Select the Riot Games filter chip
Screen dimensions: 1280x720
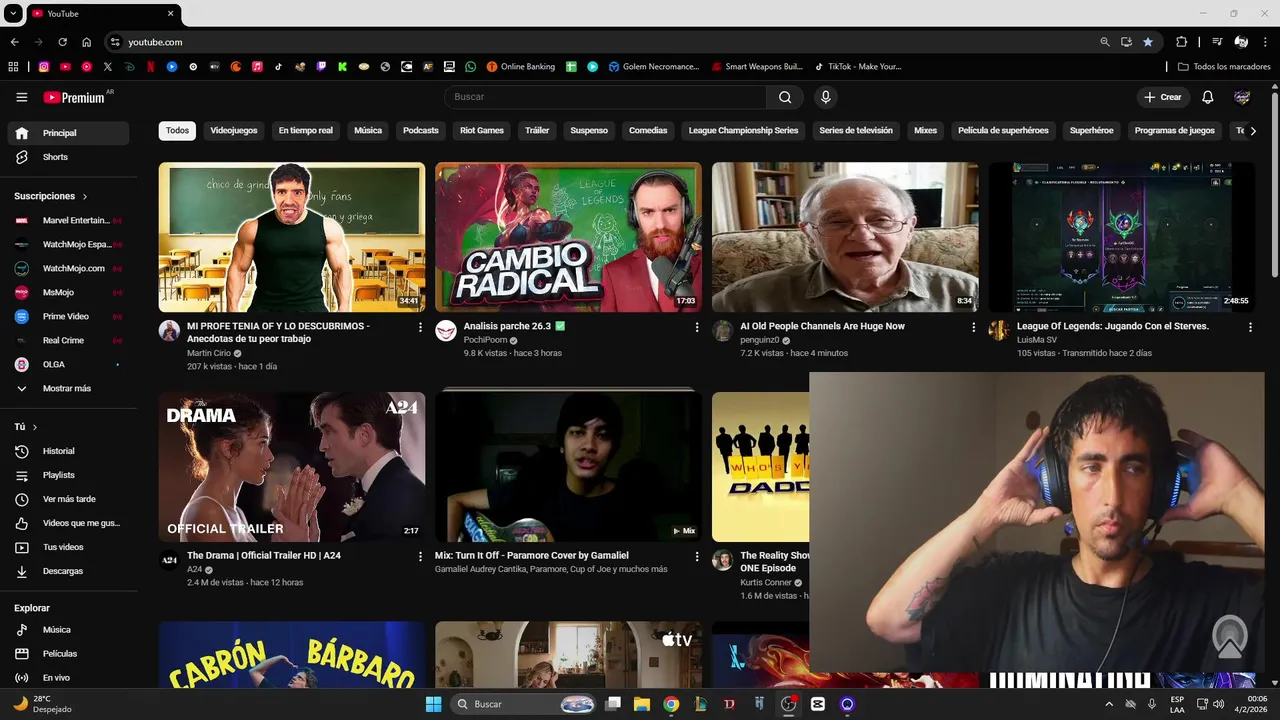coord(482,131)
